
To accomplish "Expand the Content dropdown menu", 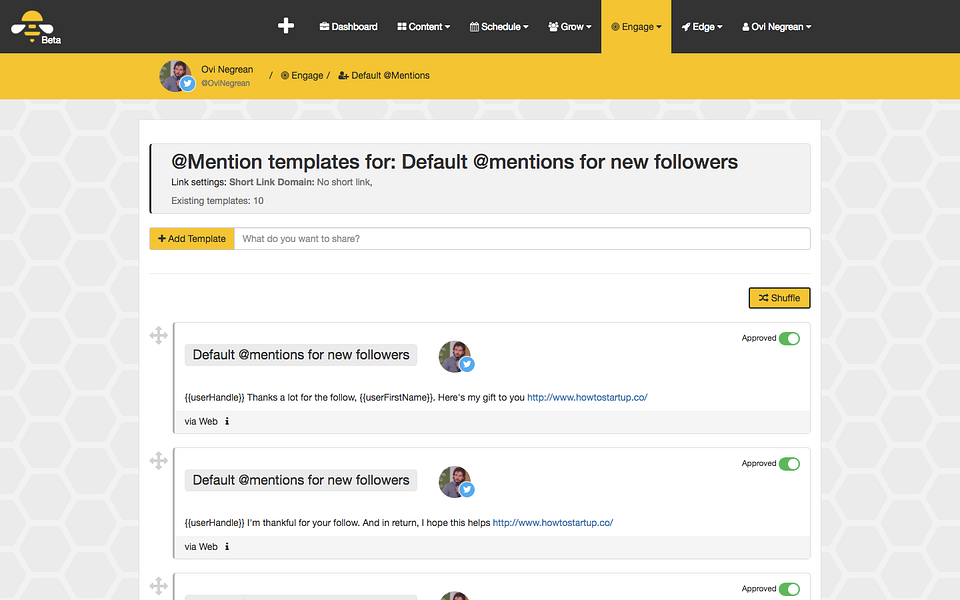I will click(424, 26).
